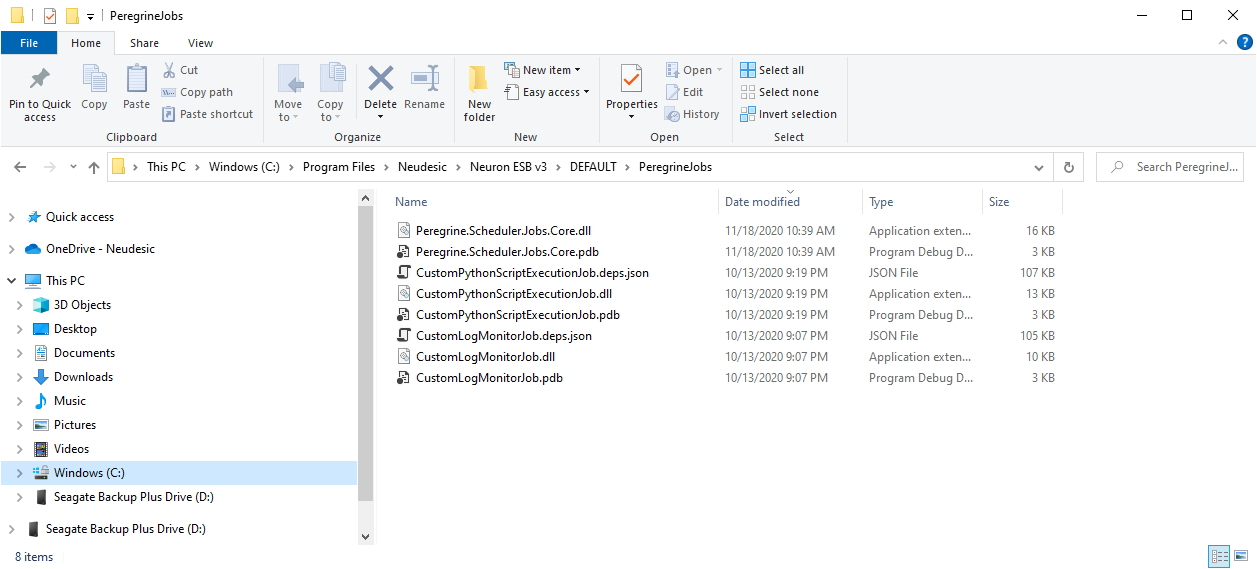Open the Properties checkmark icon
The height and width of the screenshot is (569, 1257).
(631, 78)
